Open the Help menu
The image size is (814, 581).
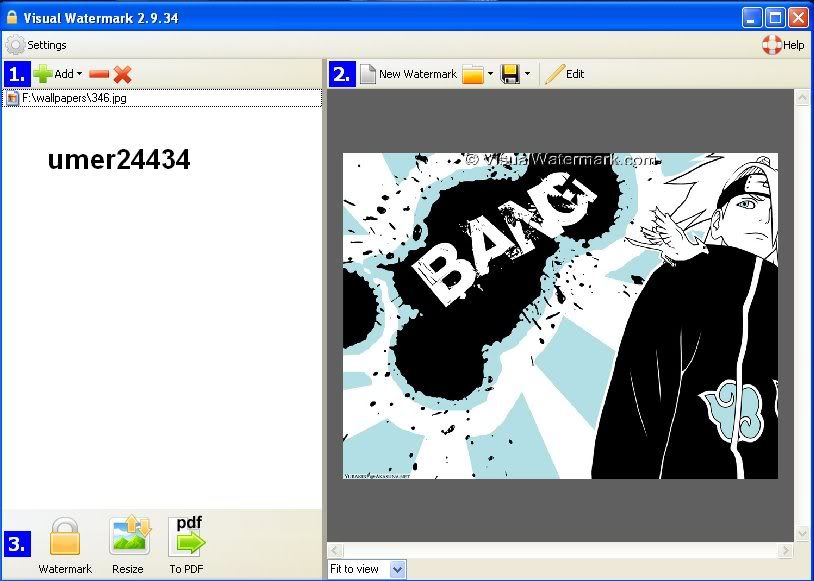(x=783, y=45)
